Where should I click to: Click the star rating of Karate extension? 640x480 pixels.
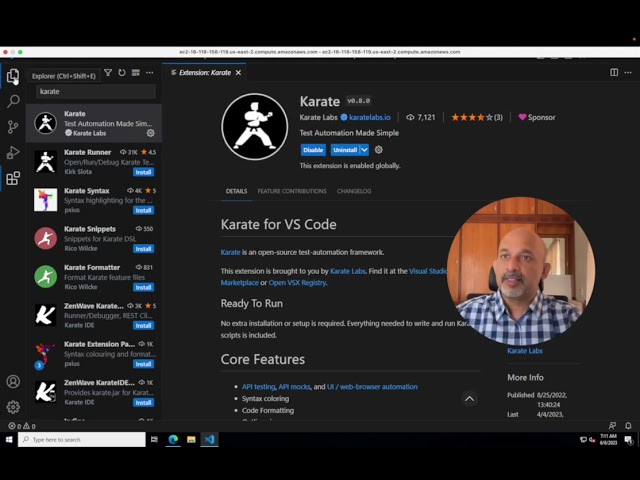[476, 118]
